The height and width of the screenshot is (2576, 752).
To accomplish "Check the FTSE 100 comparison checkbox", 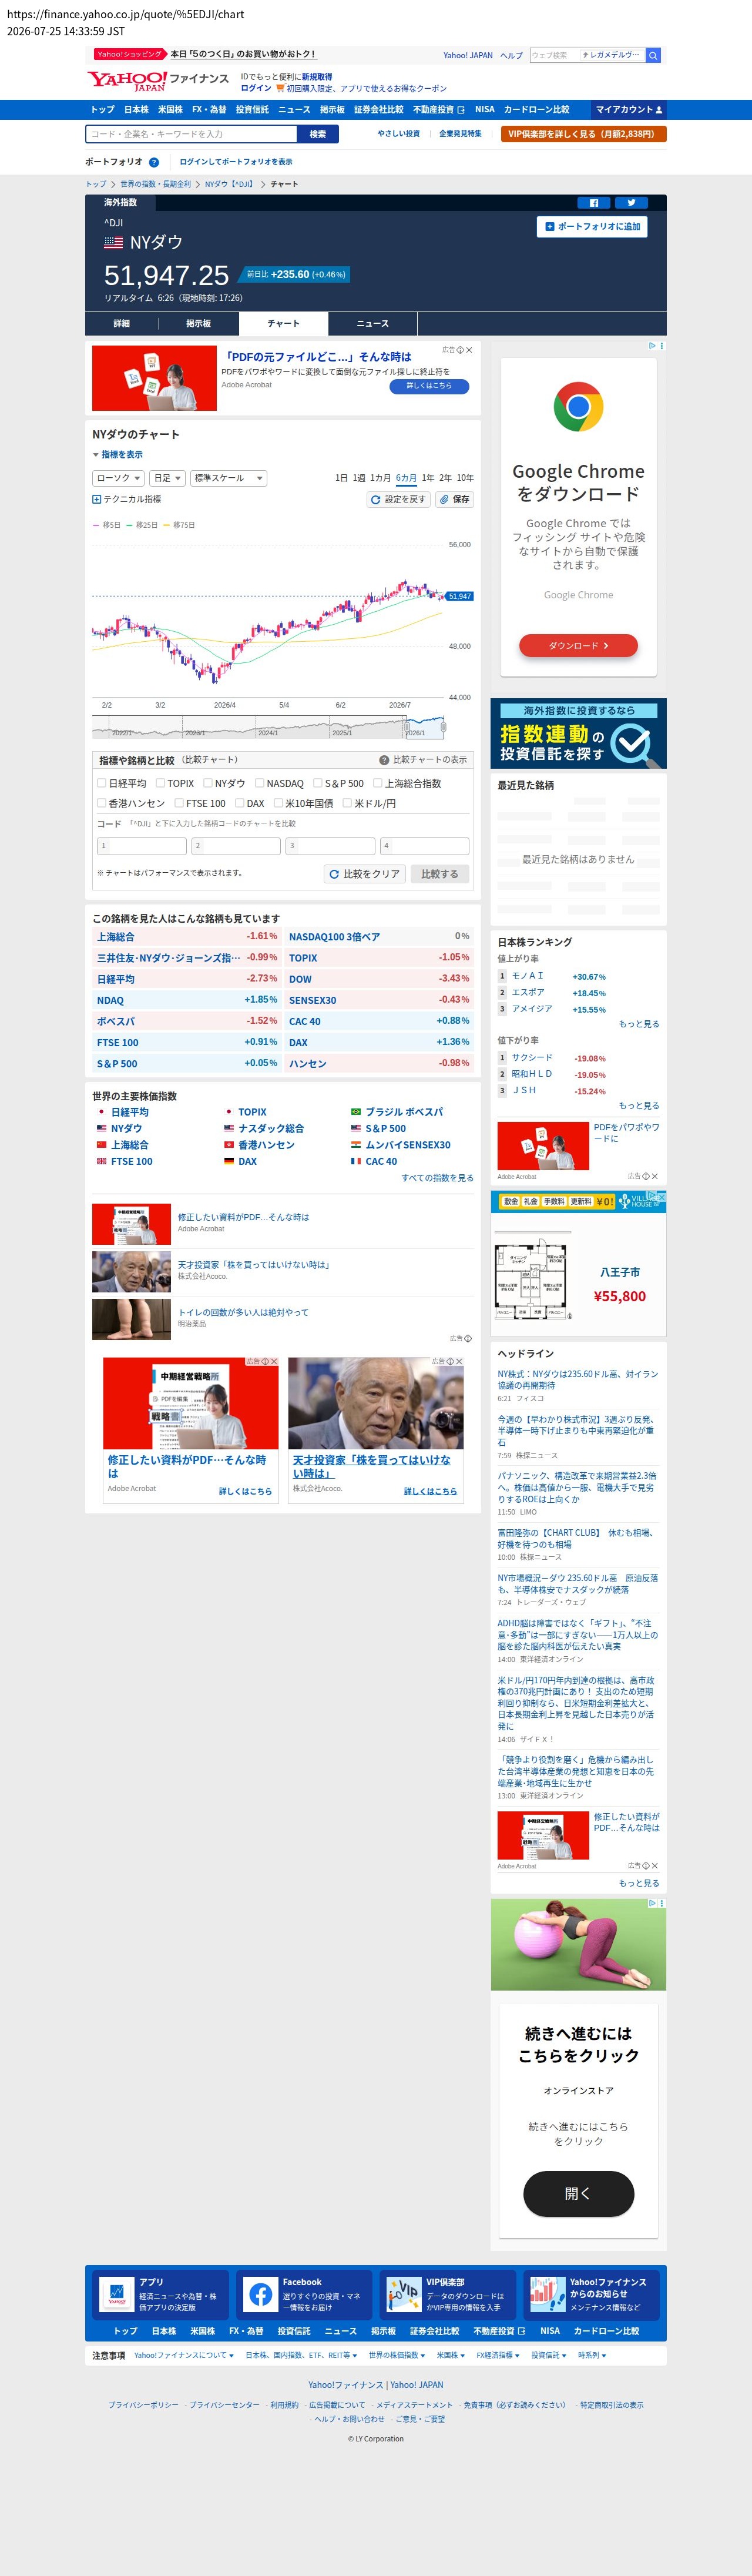I will [x=179, y=803].
